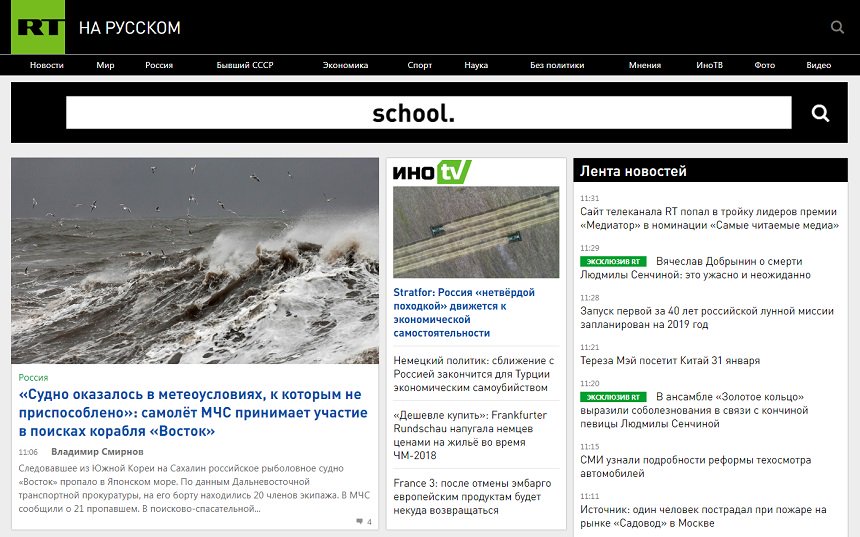The height and width of the screenshot is (537, 860).
Task: Select Бывший СССР in navigation
Action: tap(245, 65)
